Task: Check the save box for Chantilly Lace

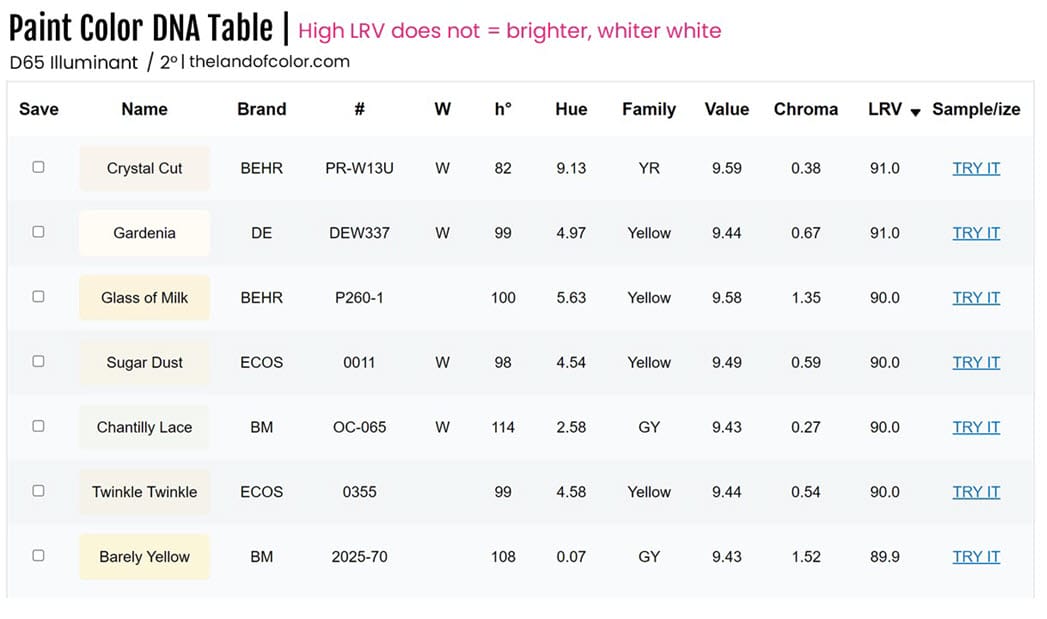Action: pos(38,426)
